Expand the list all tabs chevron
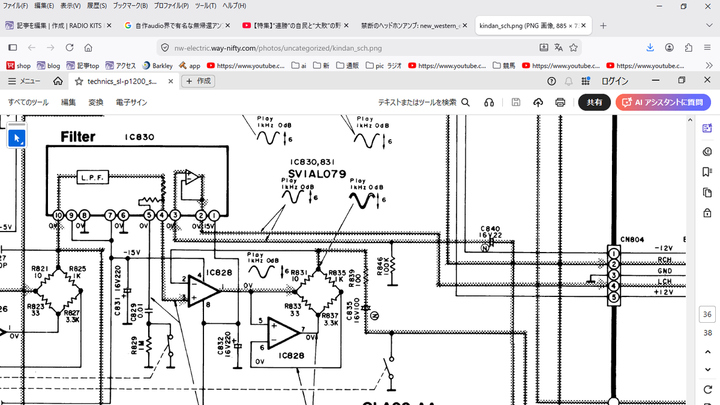This screenshot has width=720, height=405. click(709, 26)
